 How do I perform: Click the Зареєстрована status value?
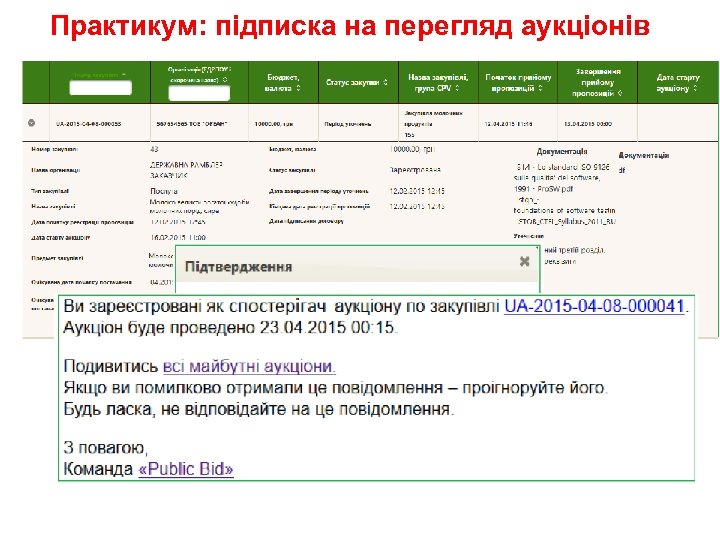[x=415, y=170]
